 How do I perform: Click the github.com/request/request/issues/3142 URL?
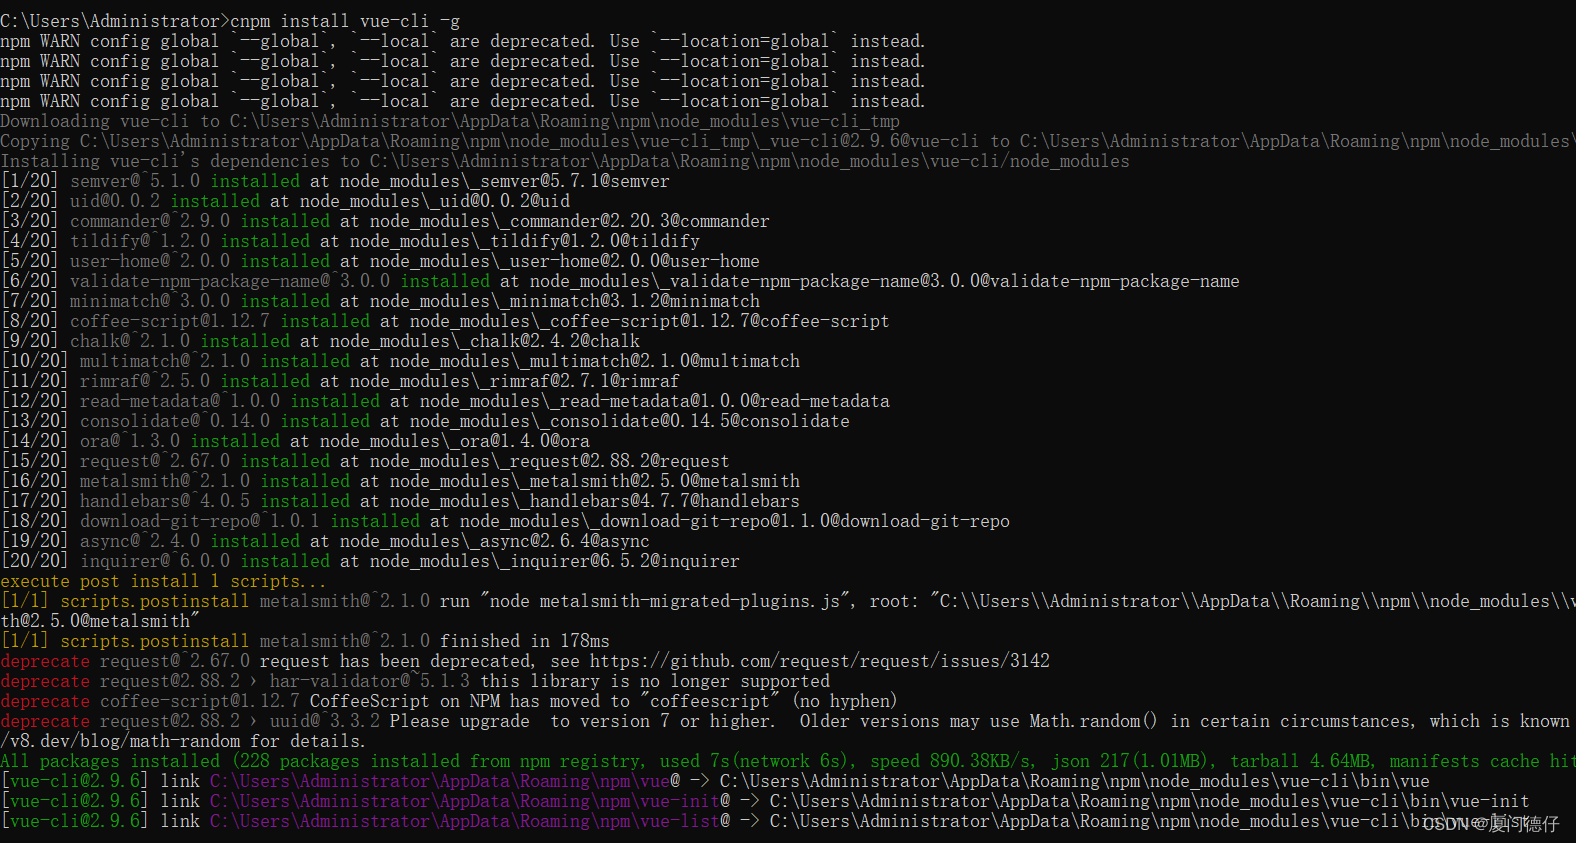coord(820,661)
